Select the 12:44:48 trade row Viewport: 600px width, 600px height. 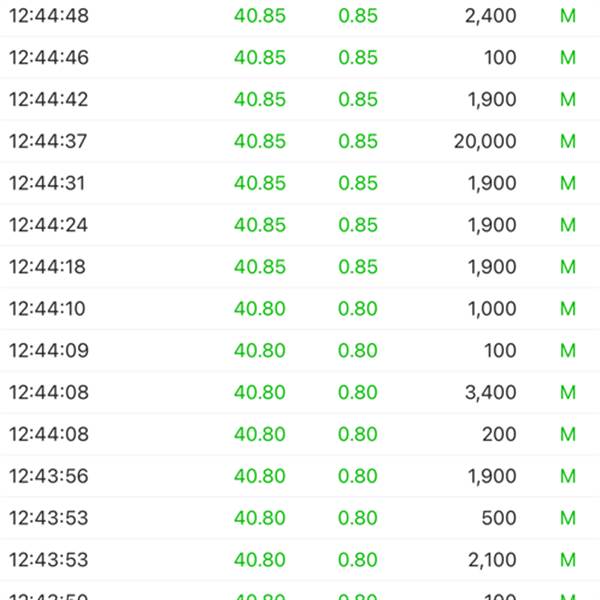[x=300, y=16]
